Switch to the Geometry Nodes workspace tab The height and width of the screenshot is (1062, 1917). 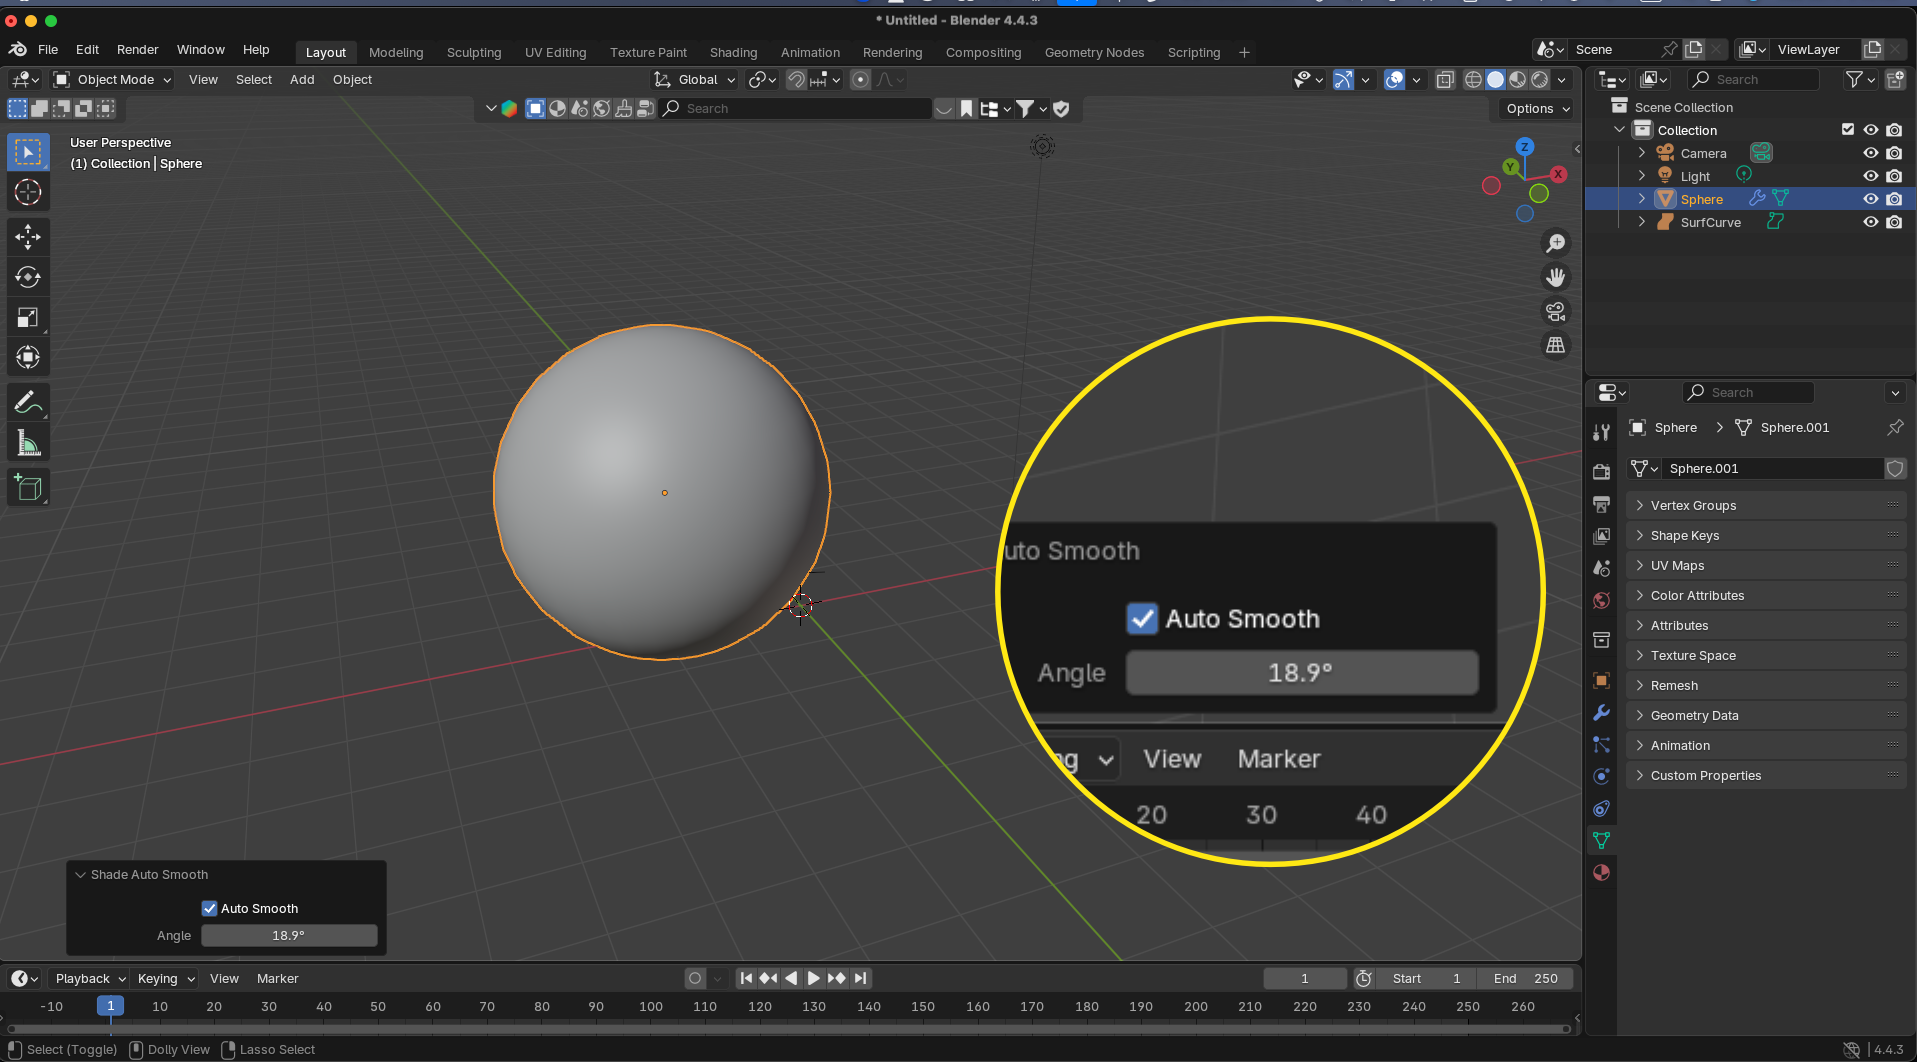pos(1094,52)
